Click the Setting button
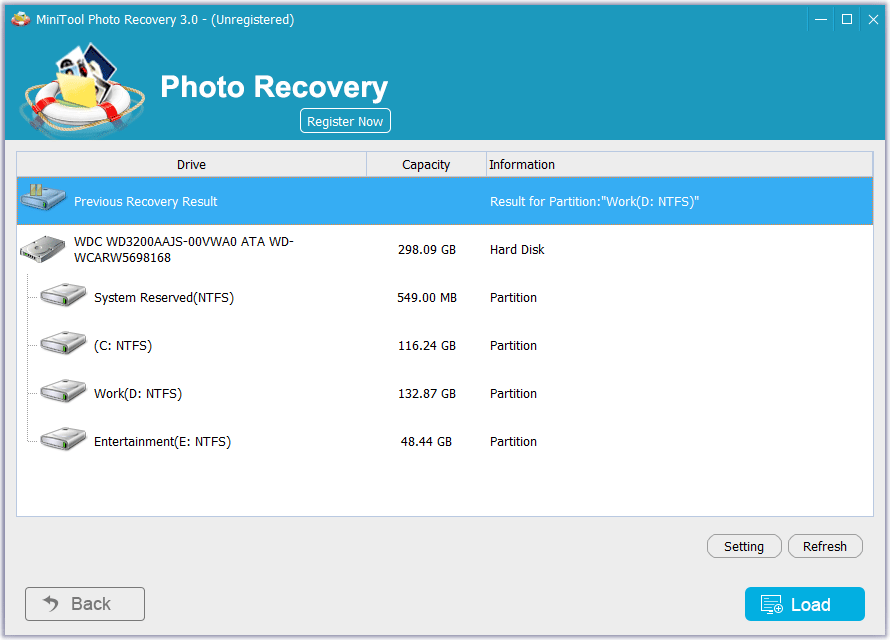 (744, 546)
